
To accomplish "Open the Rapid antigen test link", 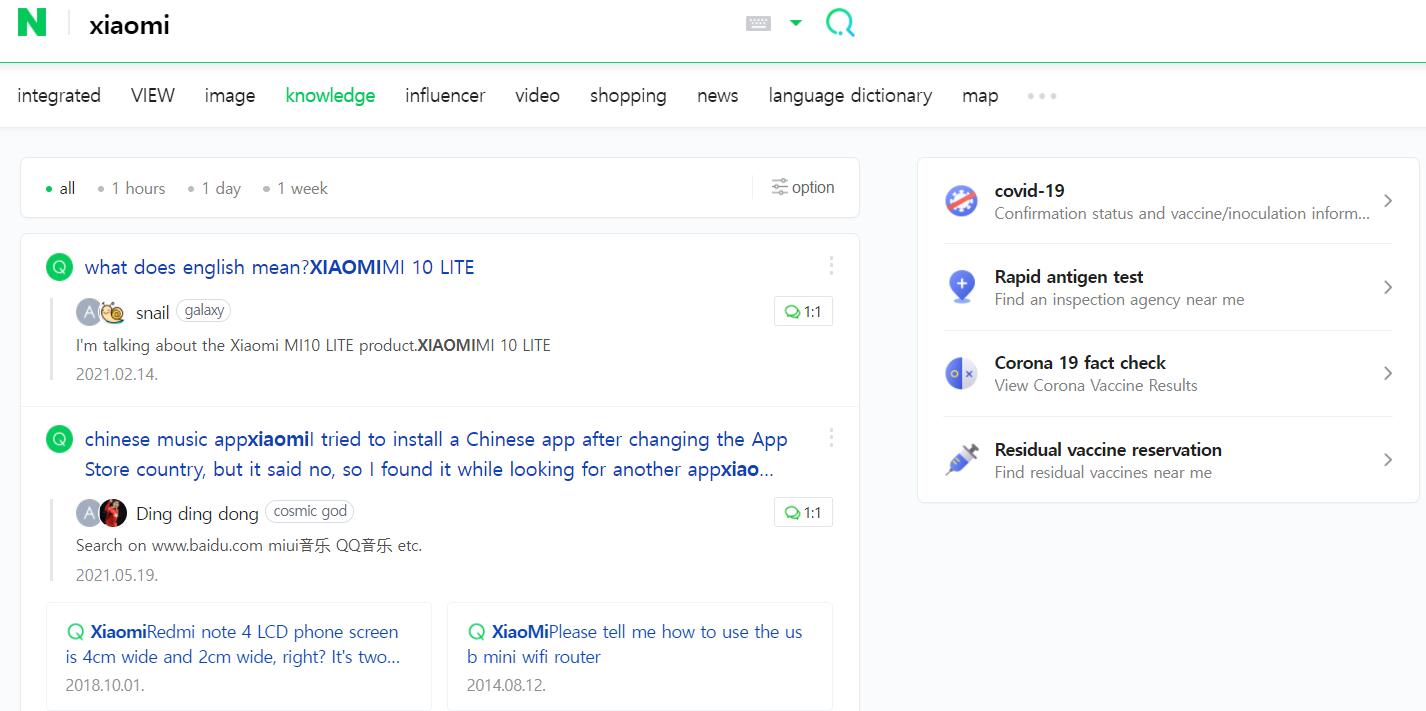I will pos(1120,287).
